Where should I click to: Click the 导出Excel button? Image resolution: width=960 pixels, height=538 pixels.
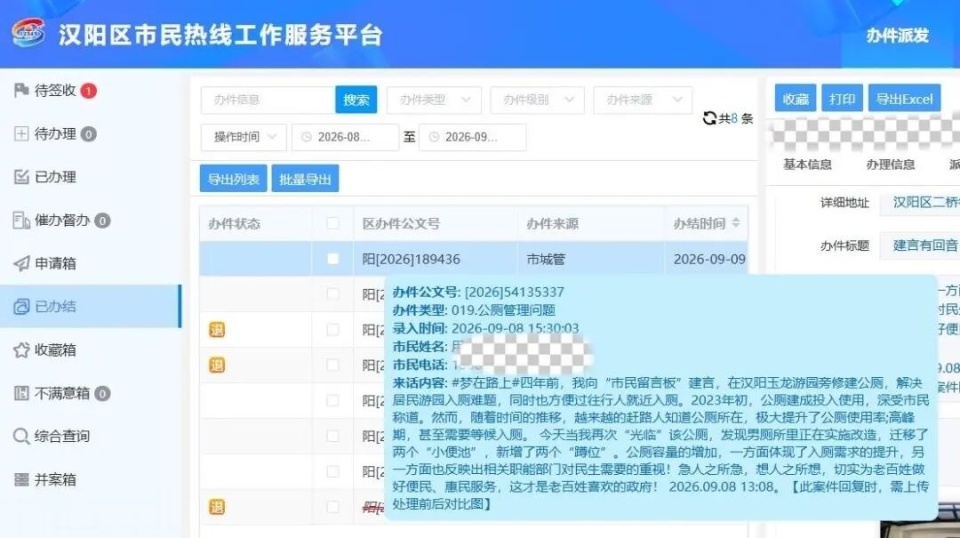[x=904, y=99]
